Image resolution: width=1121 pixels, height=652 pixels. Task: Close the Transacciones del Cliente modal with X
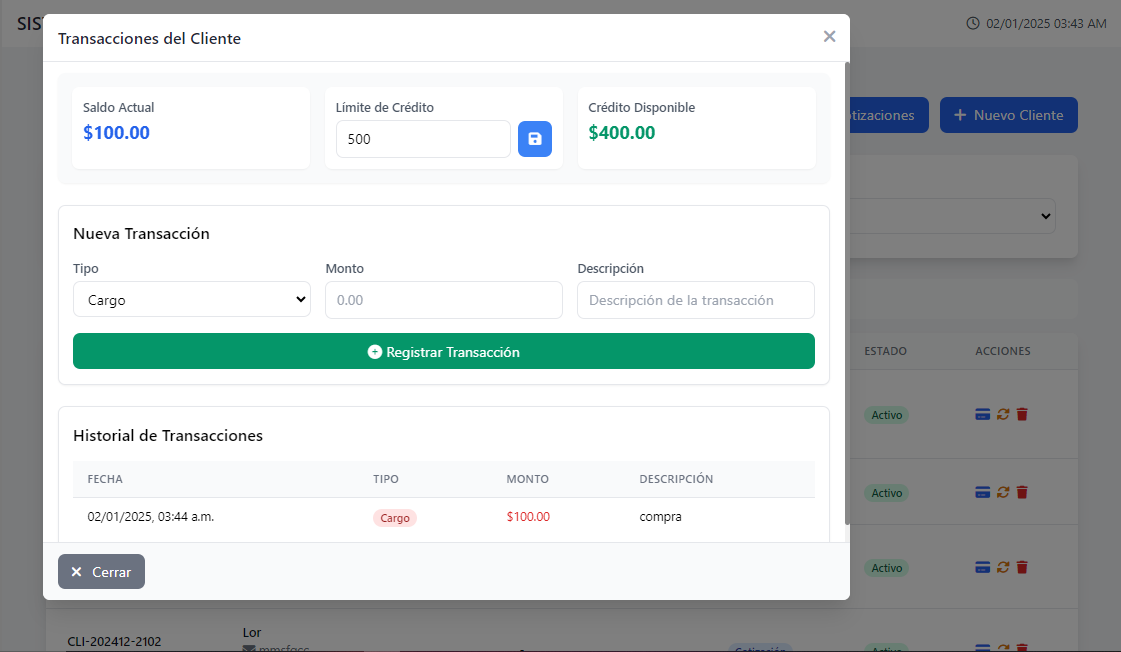[829, 37]
